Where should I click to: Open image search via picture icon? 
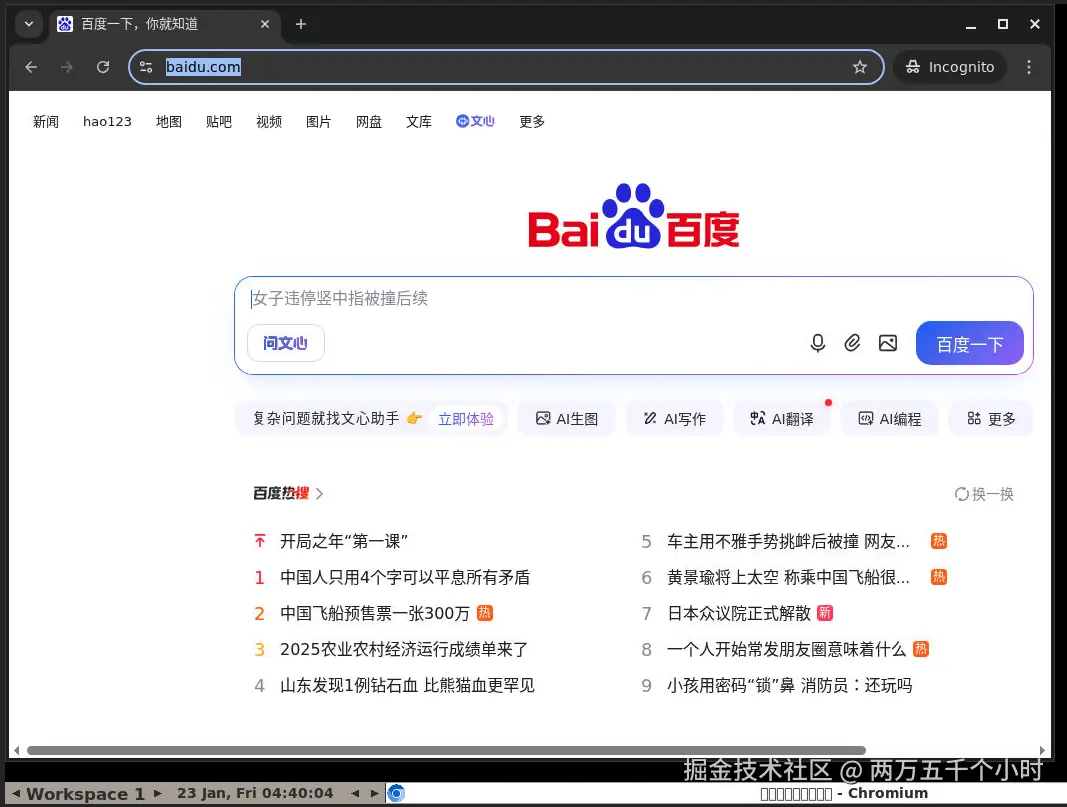pyautogui.click(x=888, y=343)
